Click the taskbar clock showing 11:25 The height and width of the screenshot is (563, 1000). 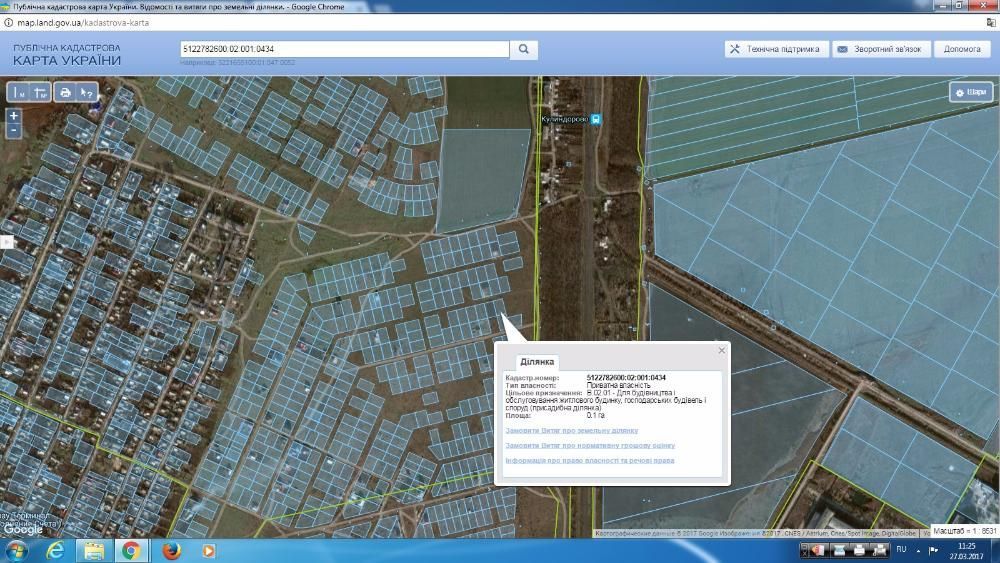966,551
